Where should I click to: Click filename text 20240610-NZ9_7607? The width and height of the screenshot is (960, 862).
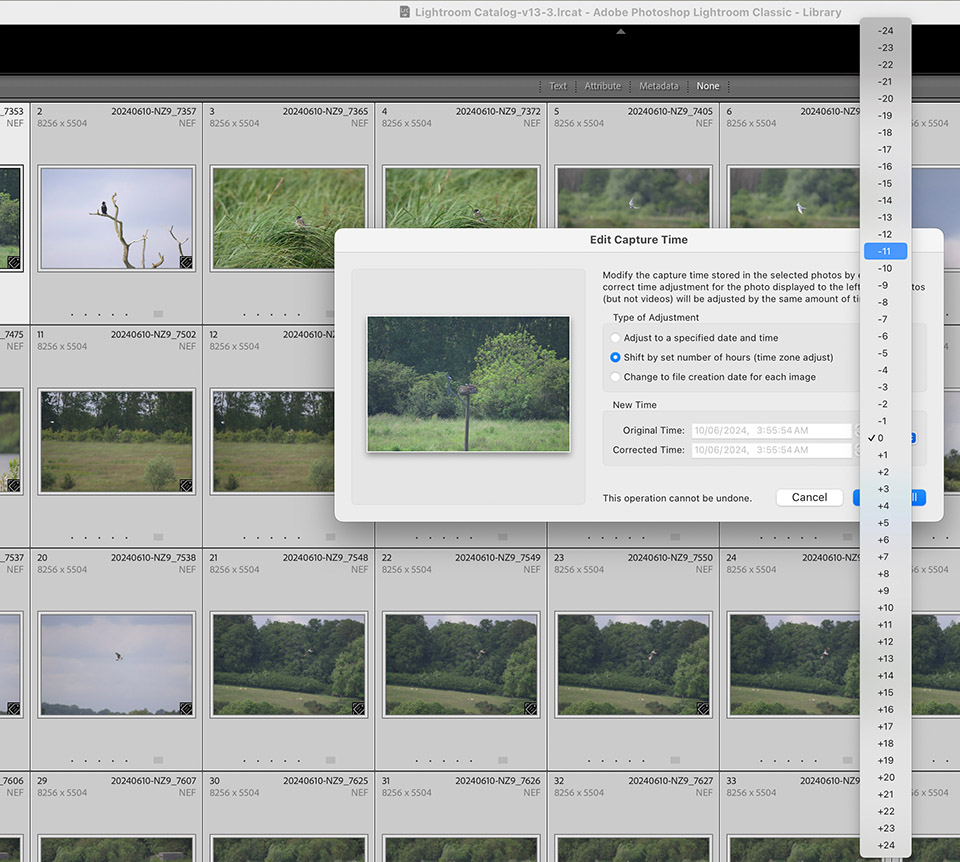pos(154,781)
